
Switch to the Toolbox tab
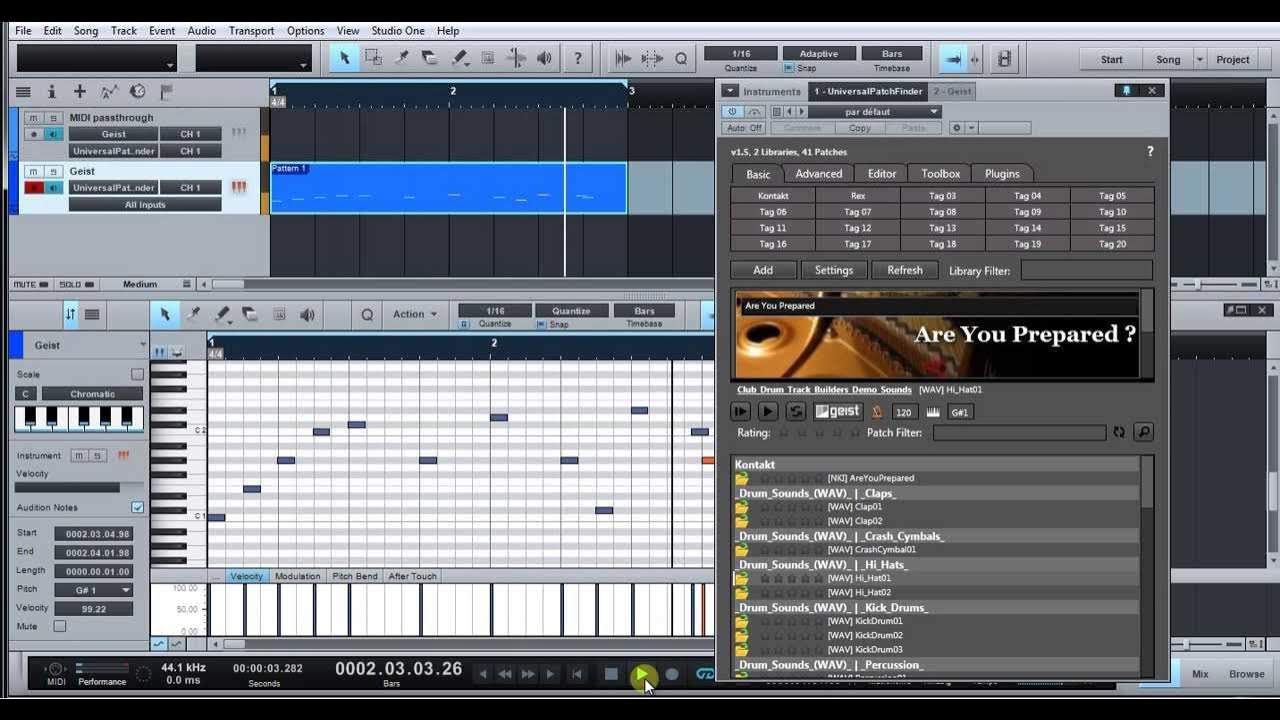[940, 174]
